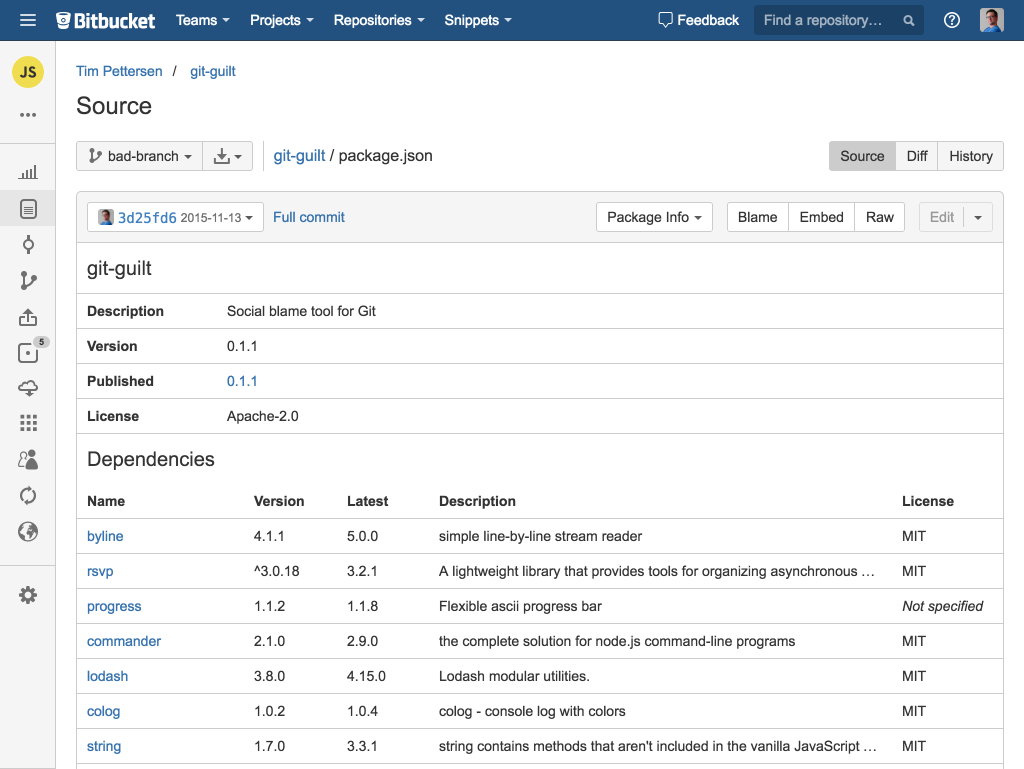Click the 'Apache-2.0' license value
The width and height of the screenshot is (1024, 769).
click(263, 416)
